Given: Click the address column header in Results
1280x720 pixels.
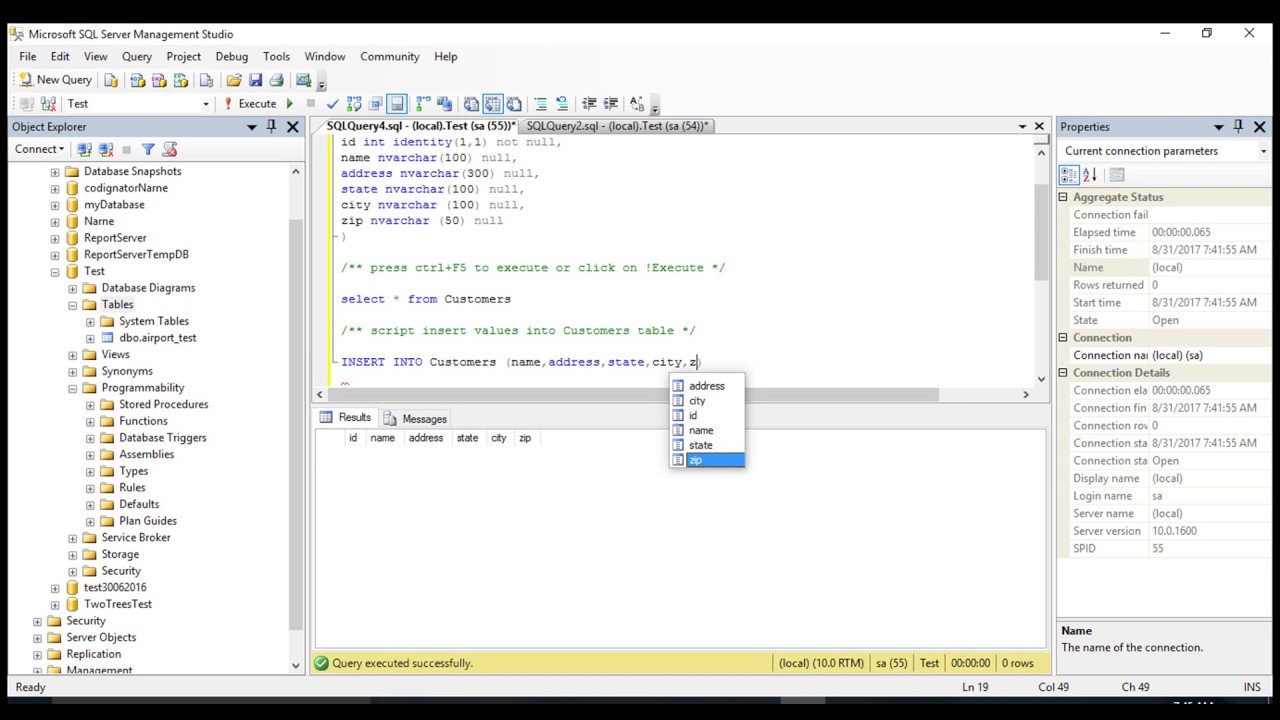Looking at the screenshot, I should click(x=425, y=438).
